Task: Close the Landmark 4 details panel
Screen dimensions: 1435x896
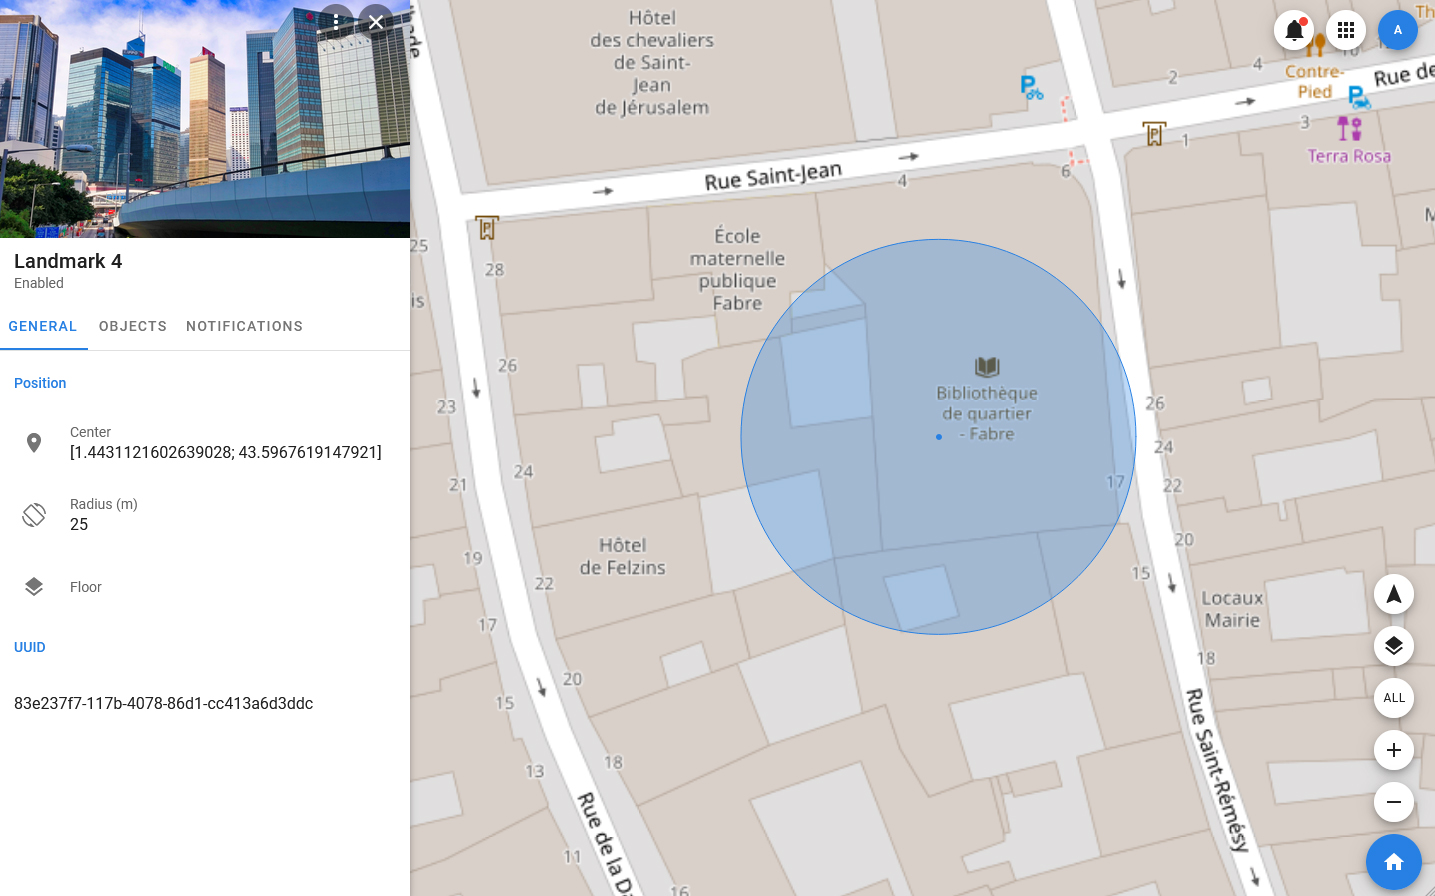Action: click(376, 22)
